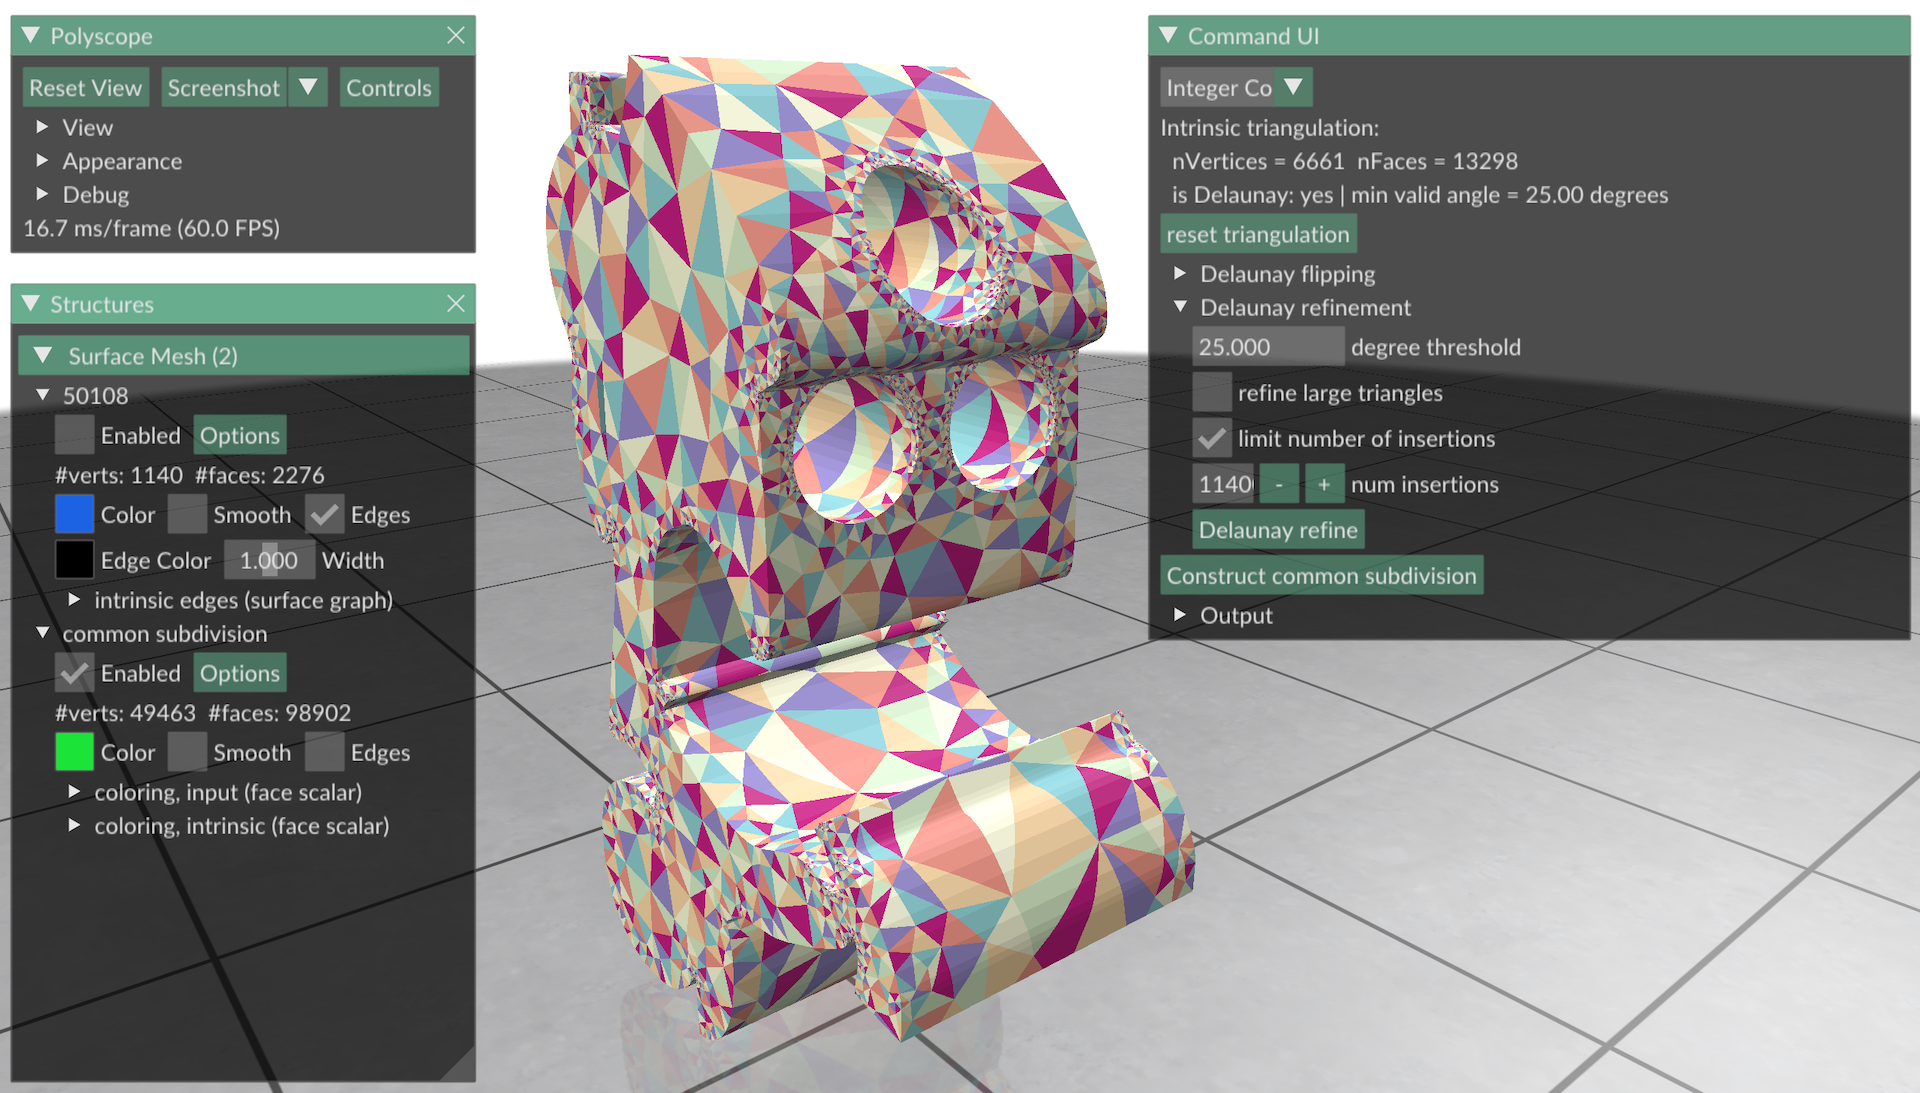Expand the Delaunay flipping section
Screen dimensions: 1920x1093
click(x=1181, y=274)
